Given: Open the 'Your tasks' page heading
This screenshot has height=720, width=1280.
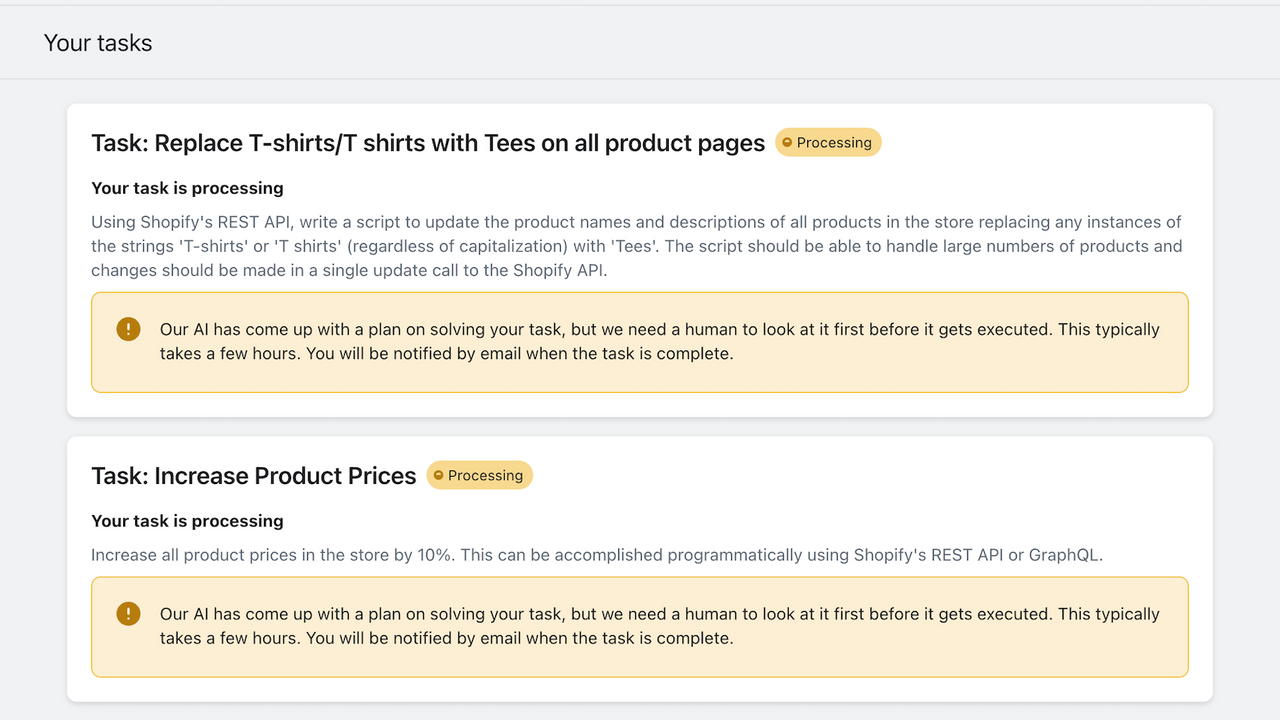Looking at the screenshot, I should point(97,43).
